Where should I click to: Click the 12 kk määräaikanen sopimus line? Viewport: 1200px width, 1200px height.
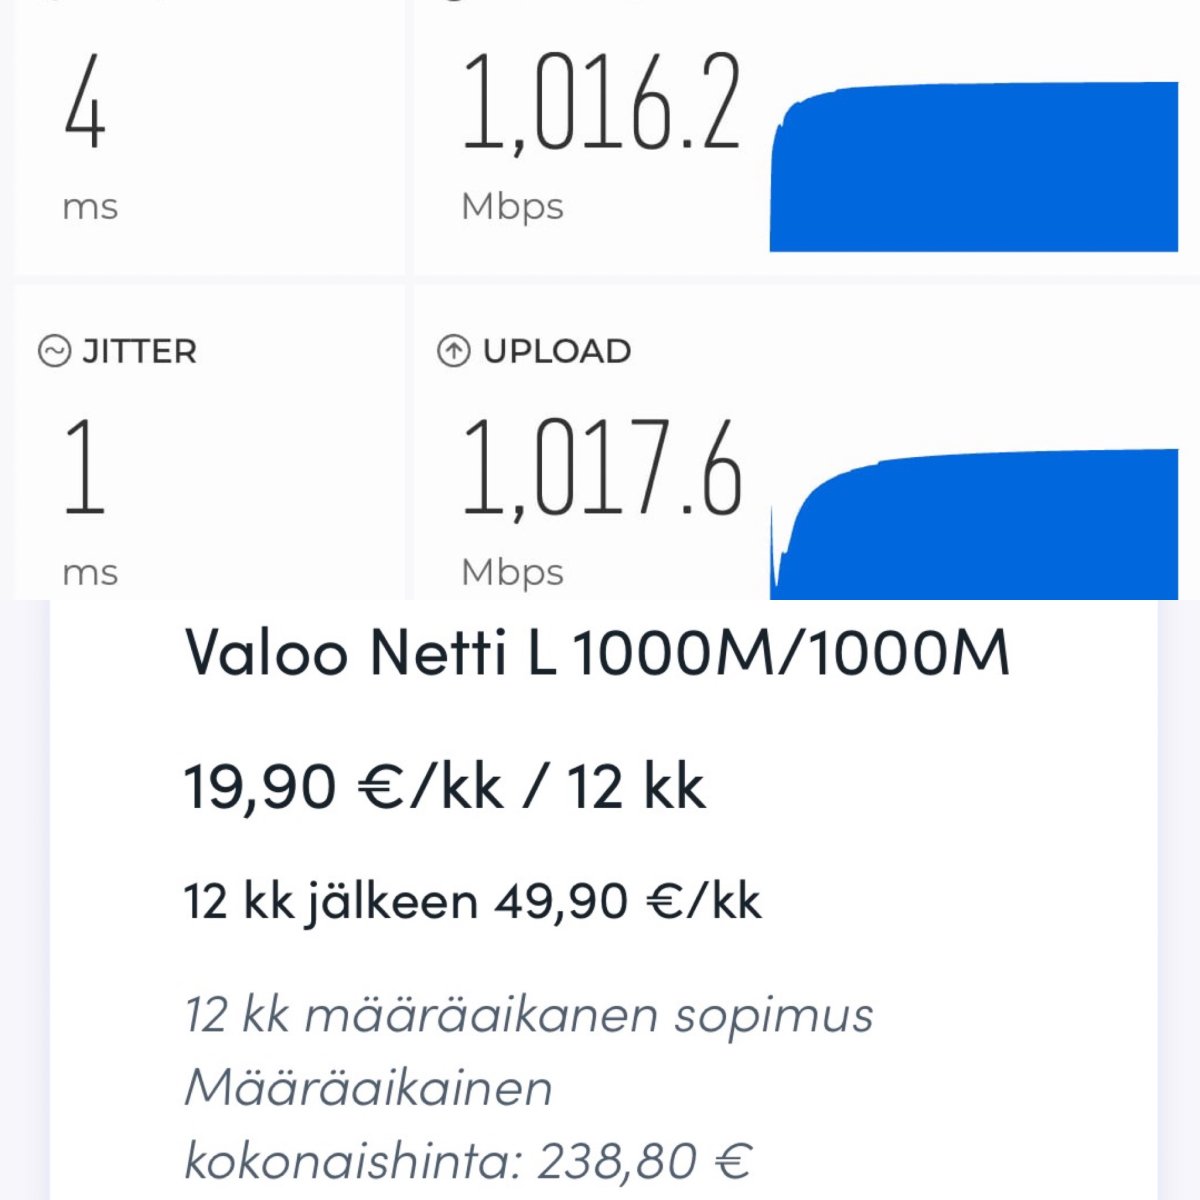tap(529, 1015)
